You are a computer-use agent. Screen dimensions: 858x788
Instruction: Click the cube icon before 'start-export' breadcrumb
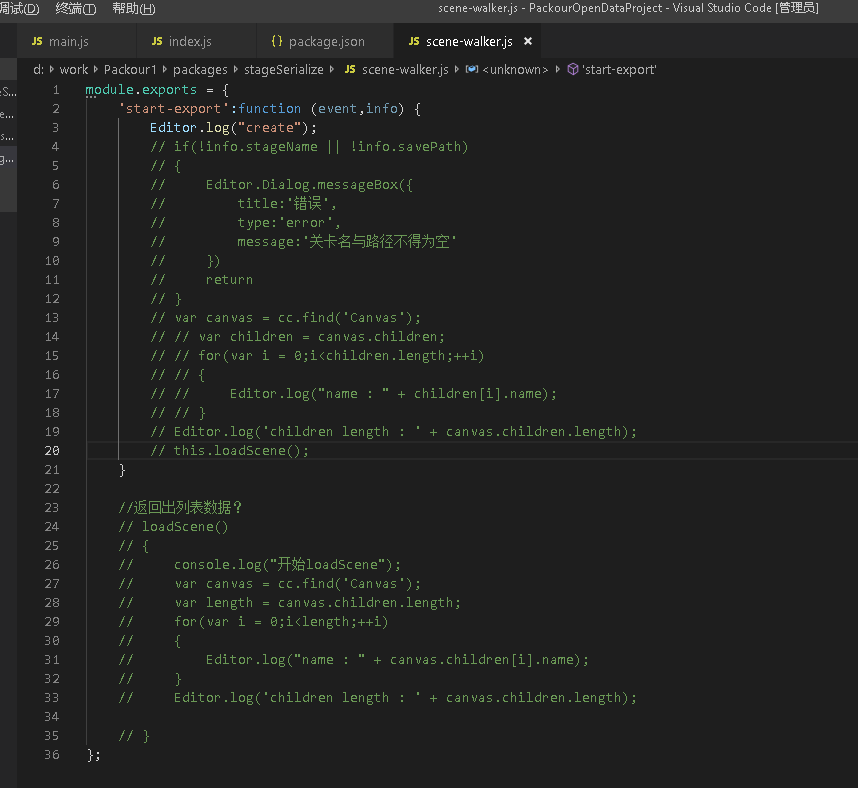click(x=572, y=69)
